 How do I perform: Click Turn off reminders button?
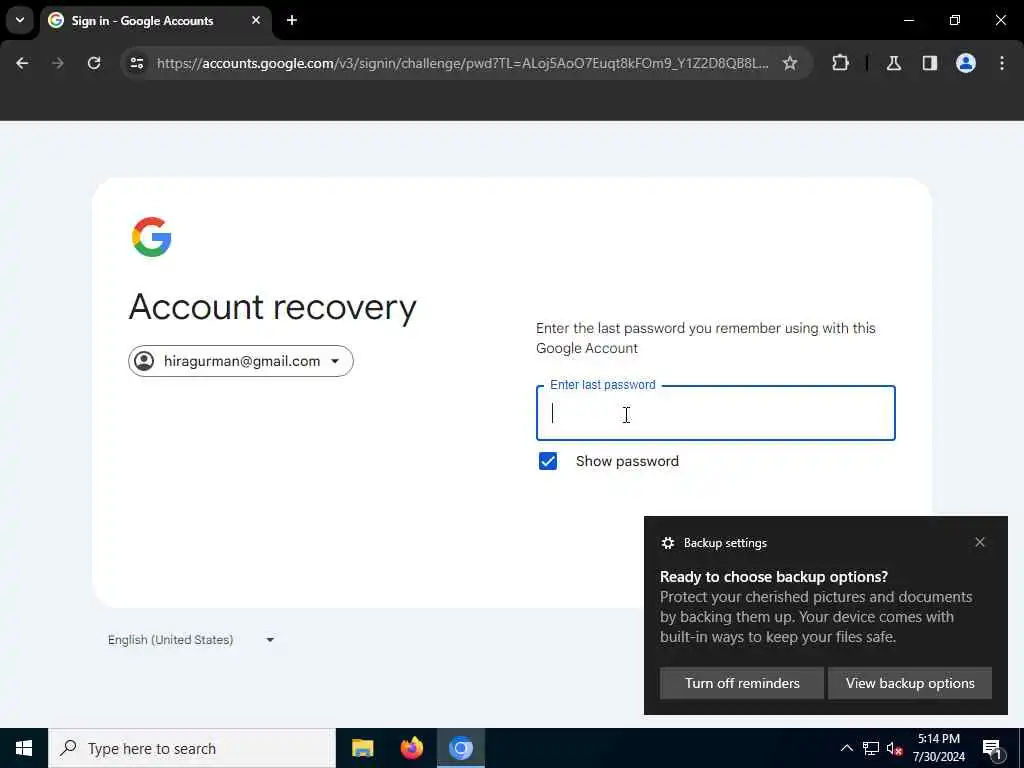click(x=742, y=683)
